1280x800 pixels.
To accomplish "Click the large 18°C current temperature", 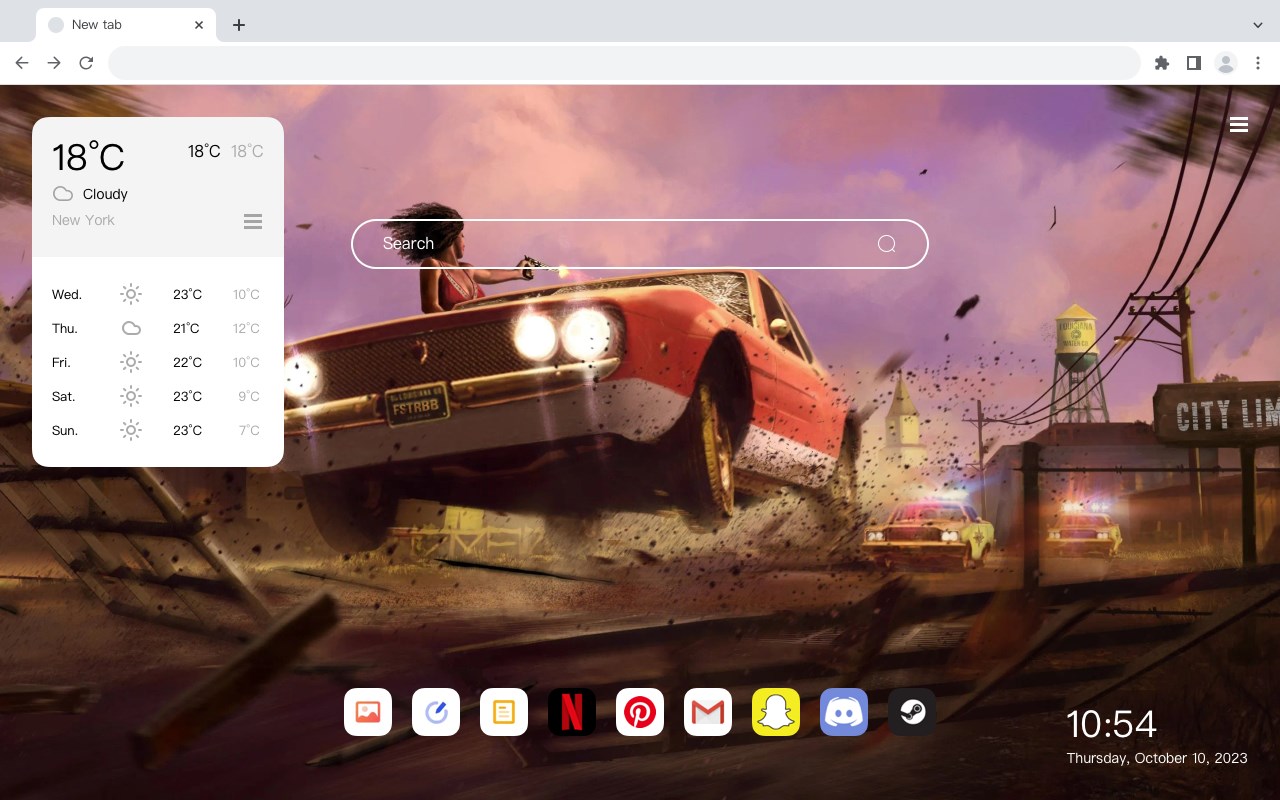I will pyautogui.click(x=88, y=157).
